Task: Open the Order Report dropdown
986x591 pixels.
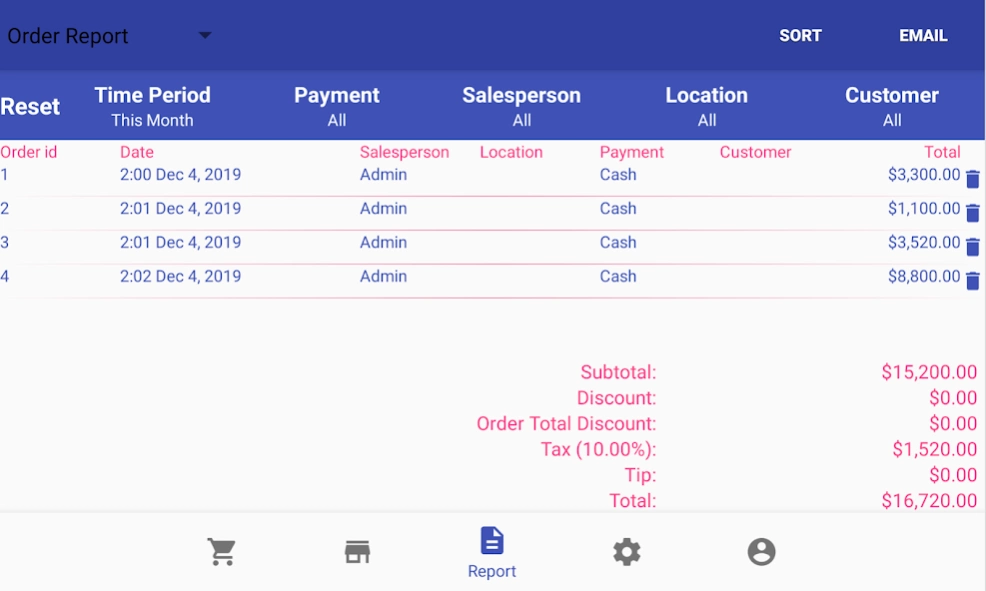Action: [x=110, y=36]
